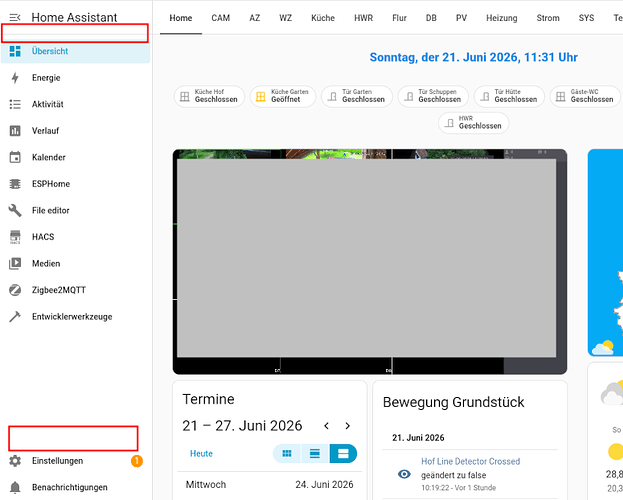This screenshot has height=500, width=623.
Task: Switch to the Heizung tab
Action: 502,18
